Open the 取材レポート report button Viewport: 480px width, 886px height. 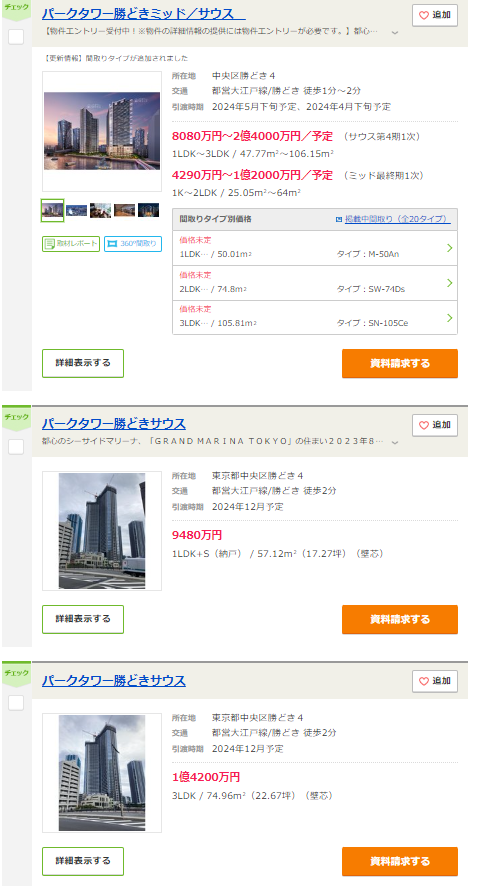(x=71, y=244)
